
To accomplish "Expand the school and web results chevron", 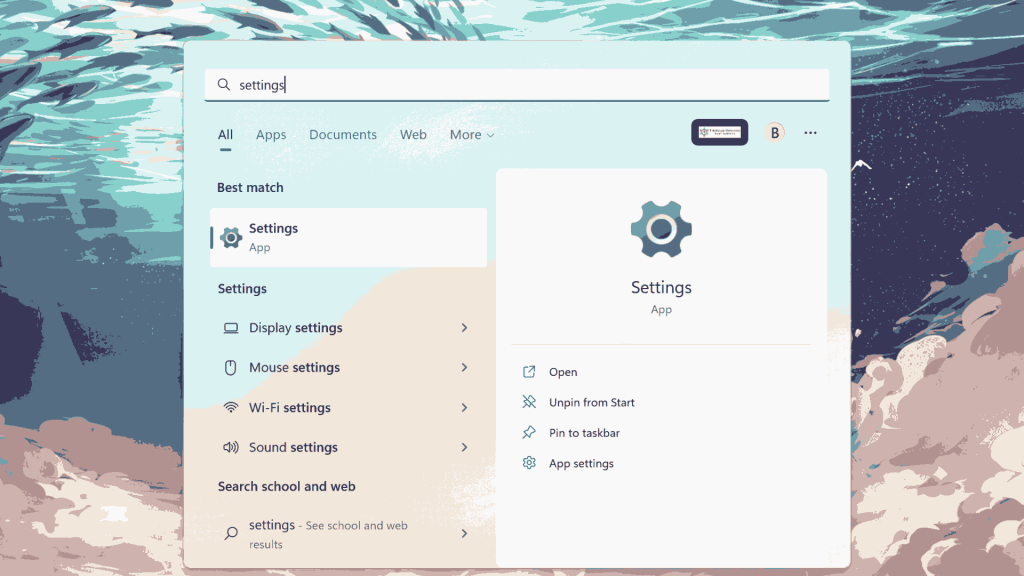I will 464,534.
